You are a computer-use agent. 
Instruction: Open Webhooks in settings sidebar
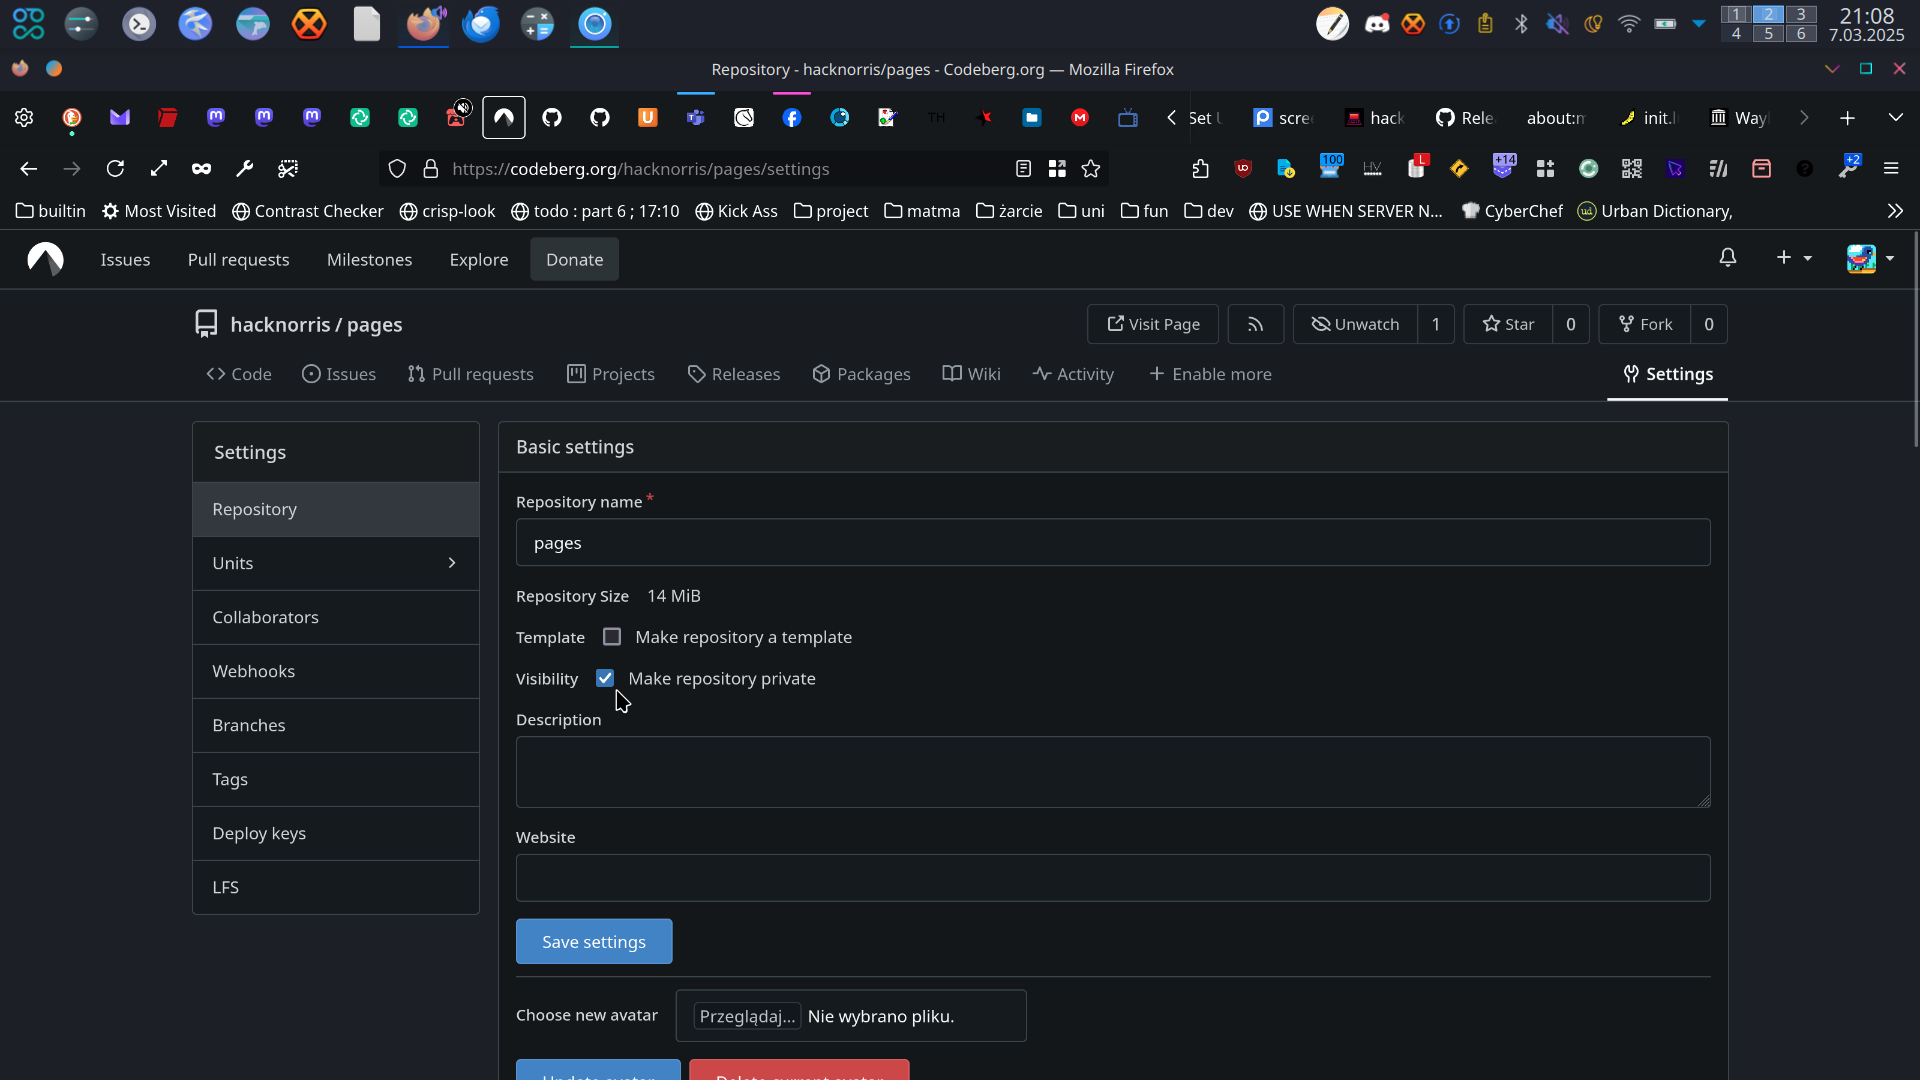pyautogui.click(x=253, y=671)
